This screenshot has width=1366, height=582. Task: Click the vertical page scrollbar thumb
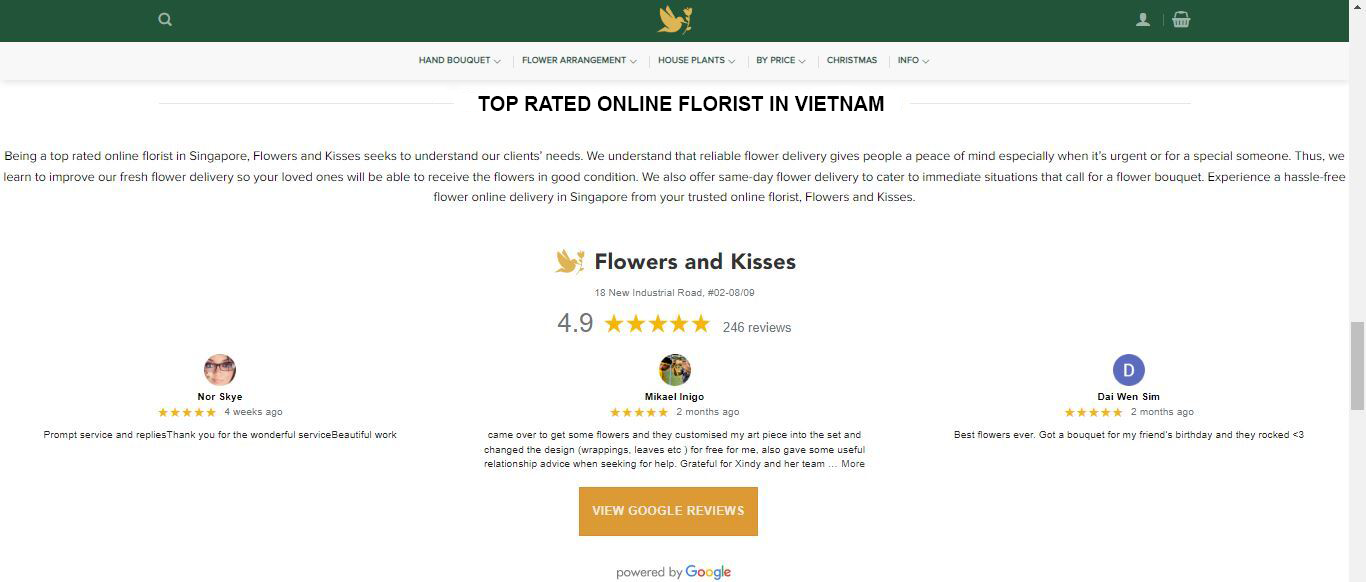click(1357, 365)
